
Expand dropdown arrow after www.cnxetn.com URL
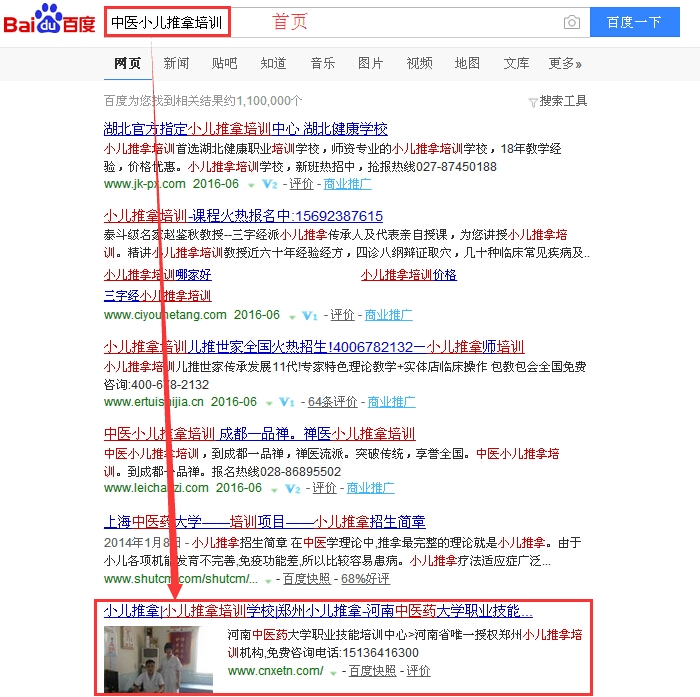pyautogui.click(x=333, y=673)
